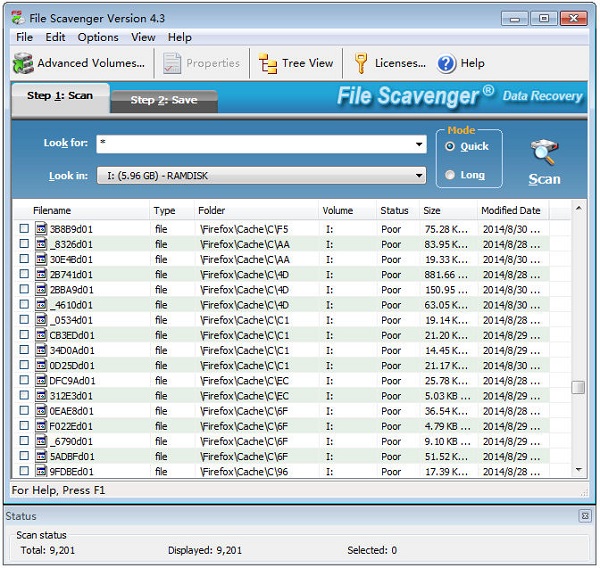Mark the checkbox for 0EAE8d01
The height and width of the screenshot is (568, 600).
click(x=24, y=411)
